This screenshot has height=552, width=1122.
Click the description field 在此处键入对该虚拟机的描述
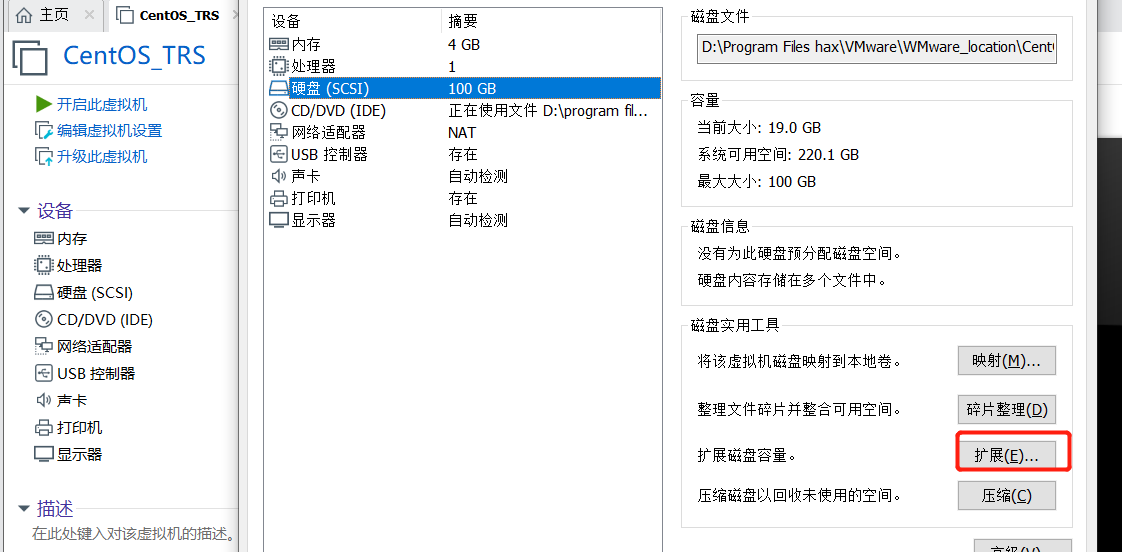pos(133,534)
